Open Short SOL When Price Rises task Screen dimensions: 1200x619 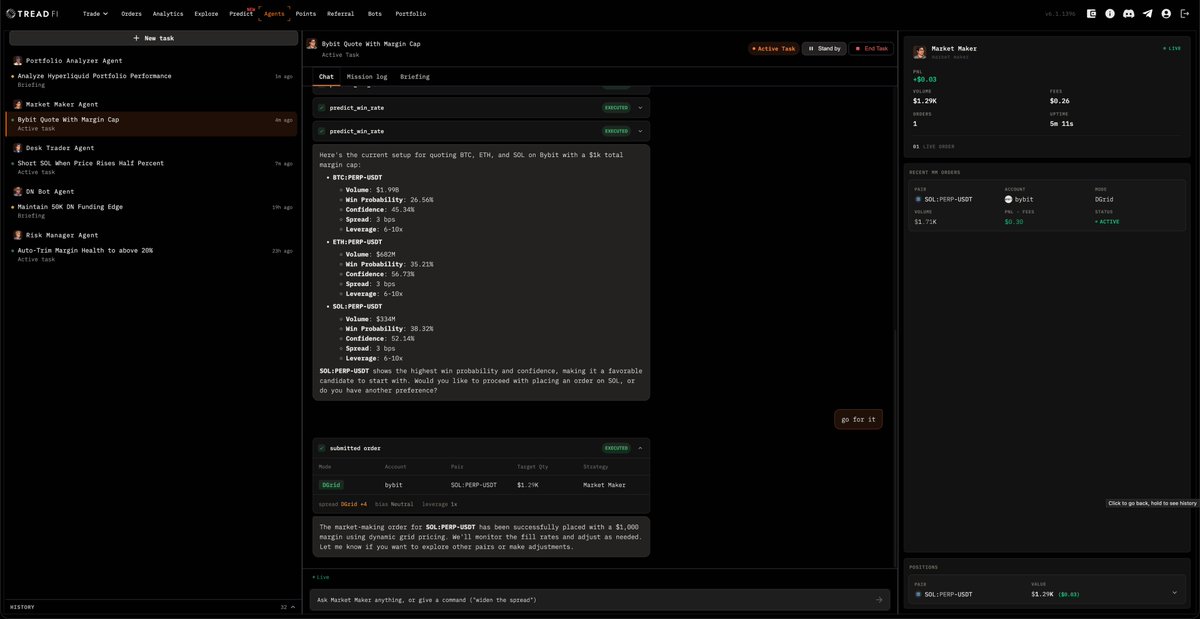[153, 167]
